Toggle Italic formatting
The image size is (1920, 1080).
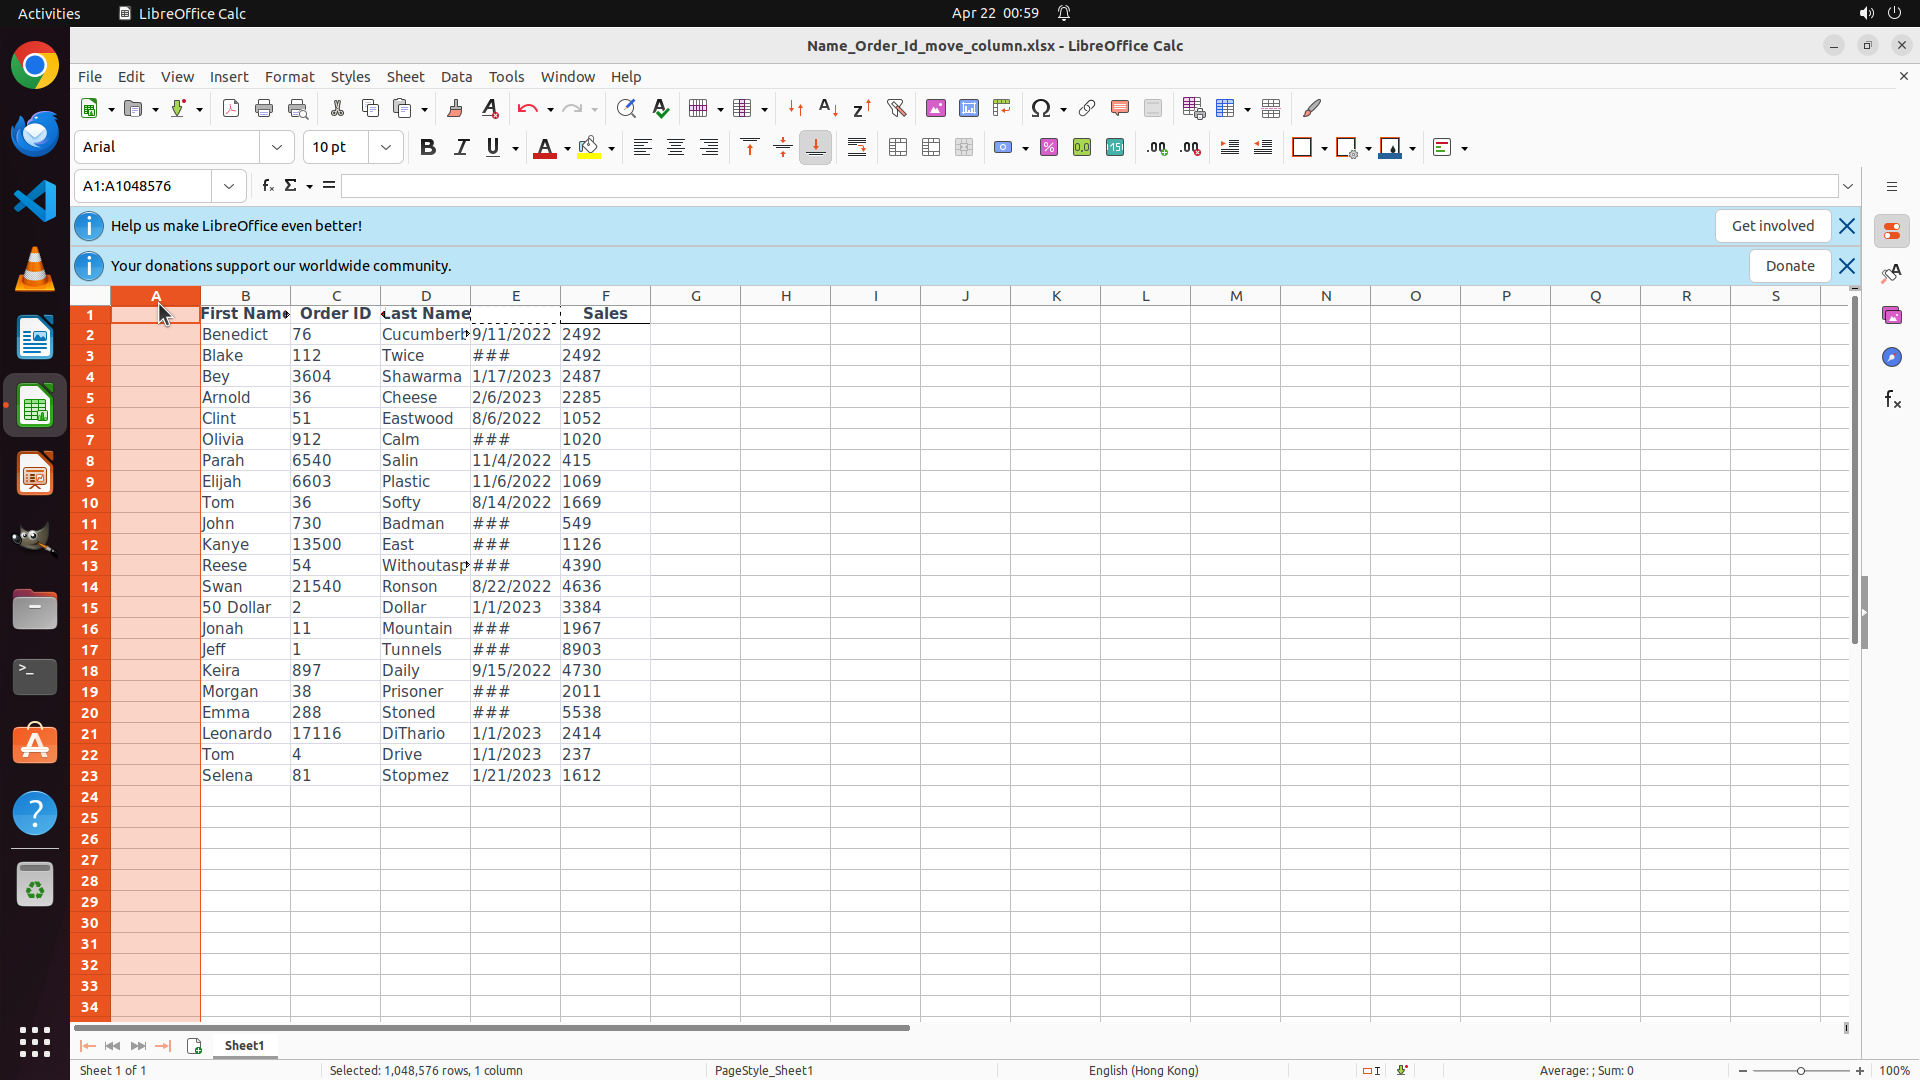click(x=461, y=148)
